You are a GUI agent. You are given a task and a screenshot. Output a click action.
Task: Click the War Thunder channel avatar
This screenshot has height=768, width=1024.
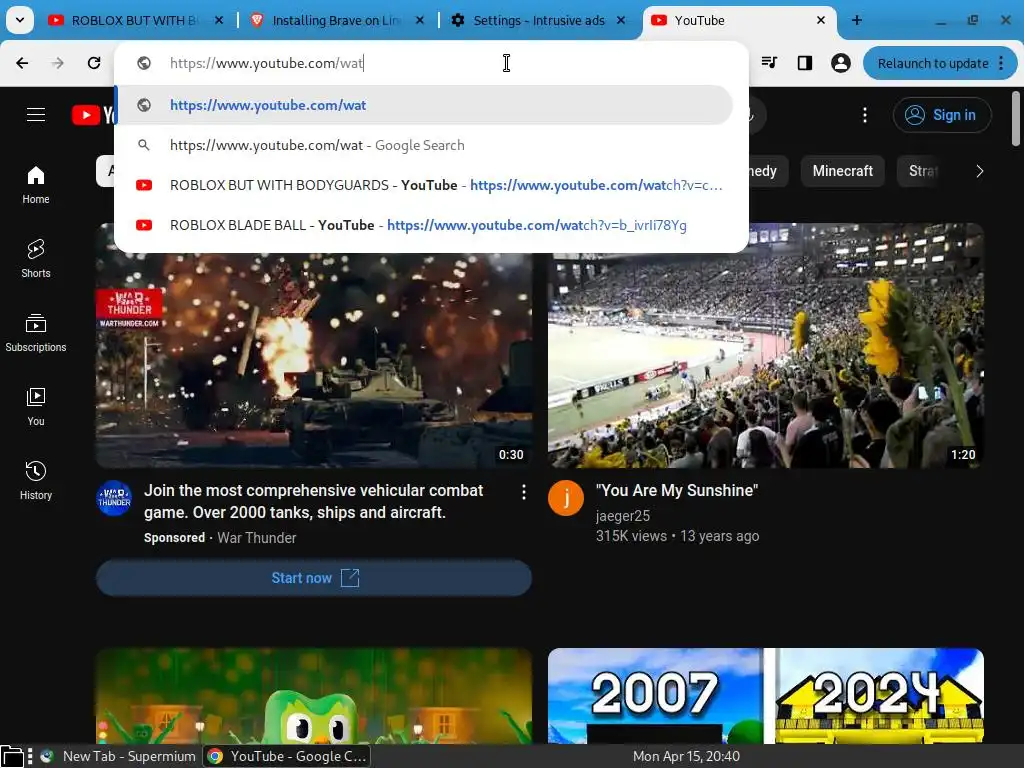(114, 498)
